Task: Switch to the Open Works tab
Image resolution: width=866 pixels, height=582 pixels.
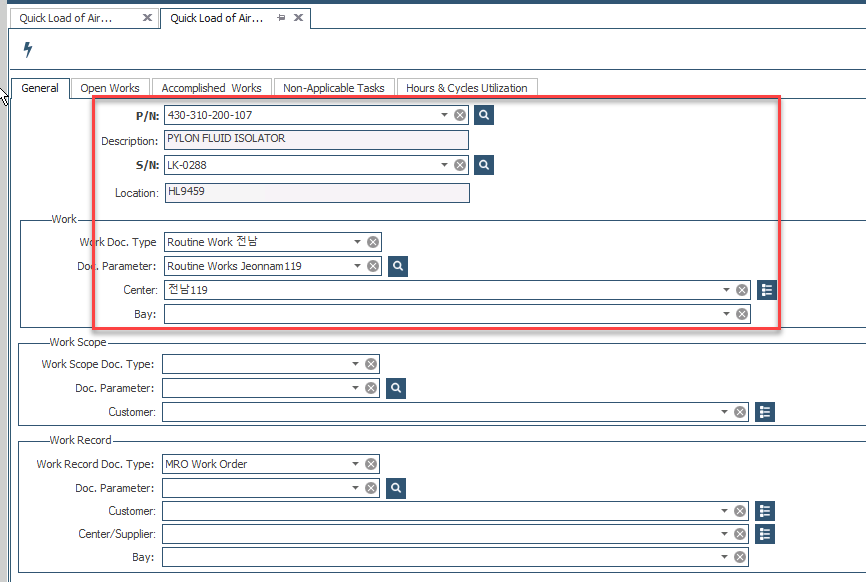Action: click(110, 88)
